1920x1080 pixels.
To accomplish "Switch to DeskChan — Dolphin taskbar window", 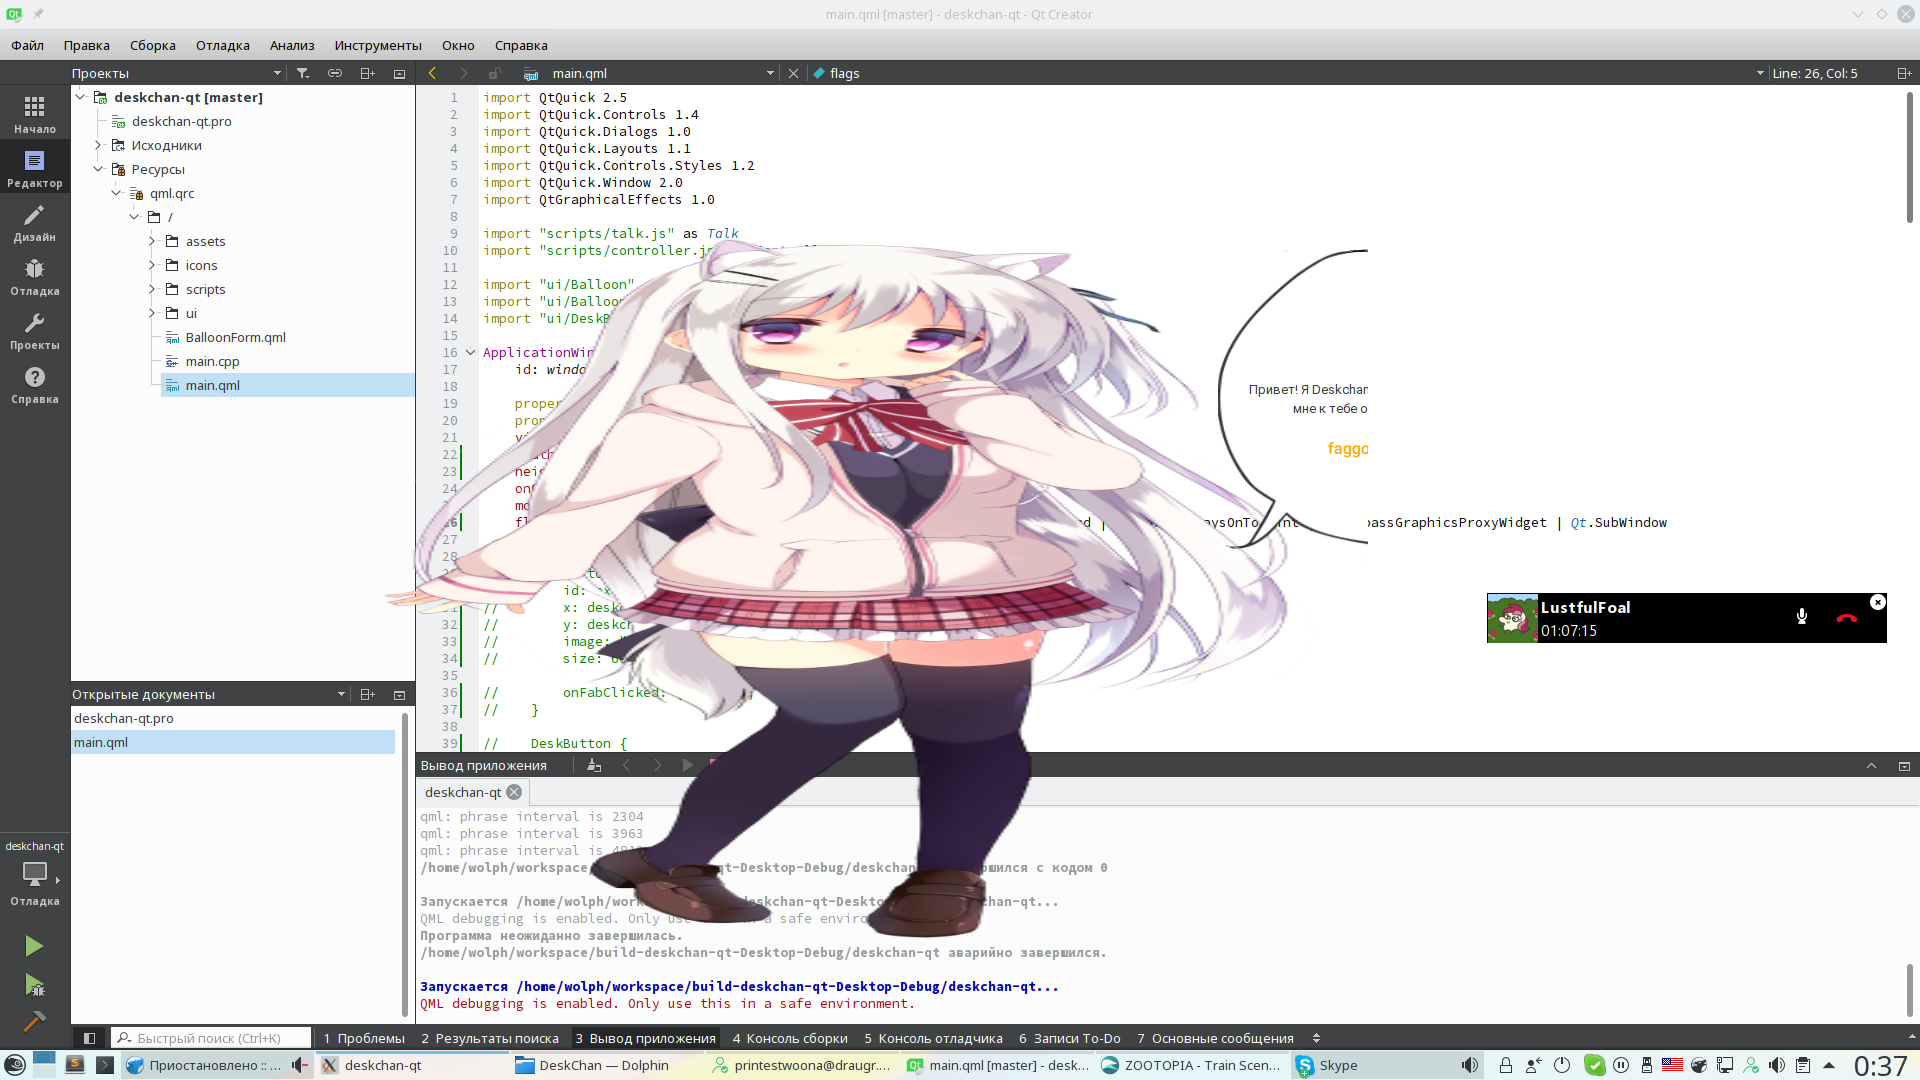I will (604, 1065).
